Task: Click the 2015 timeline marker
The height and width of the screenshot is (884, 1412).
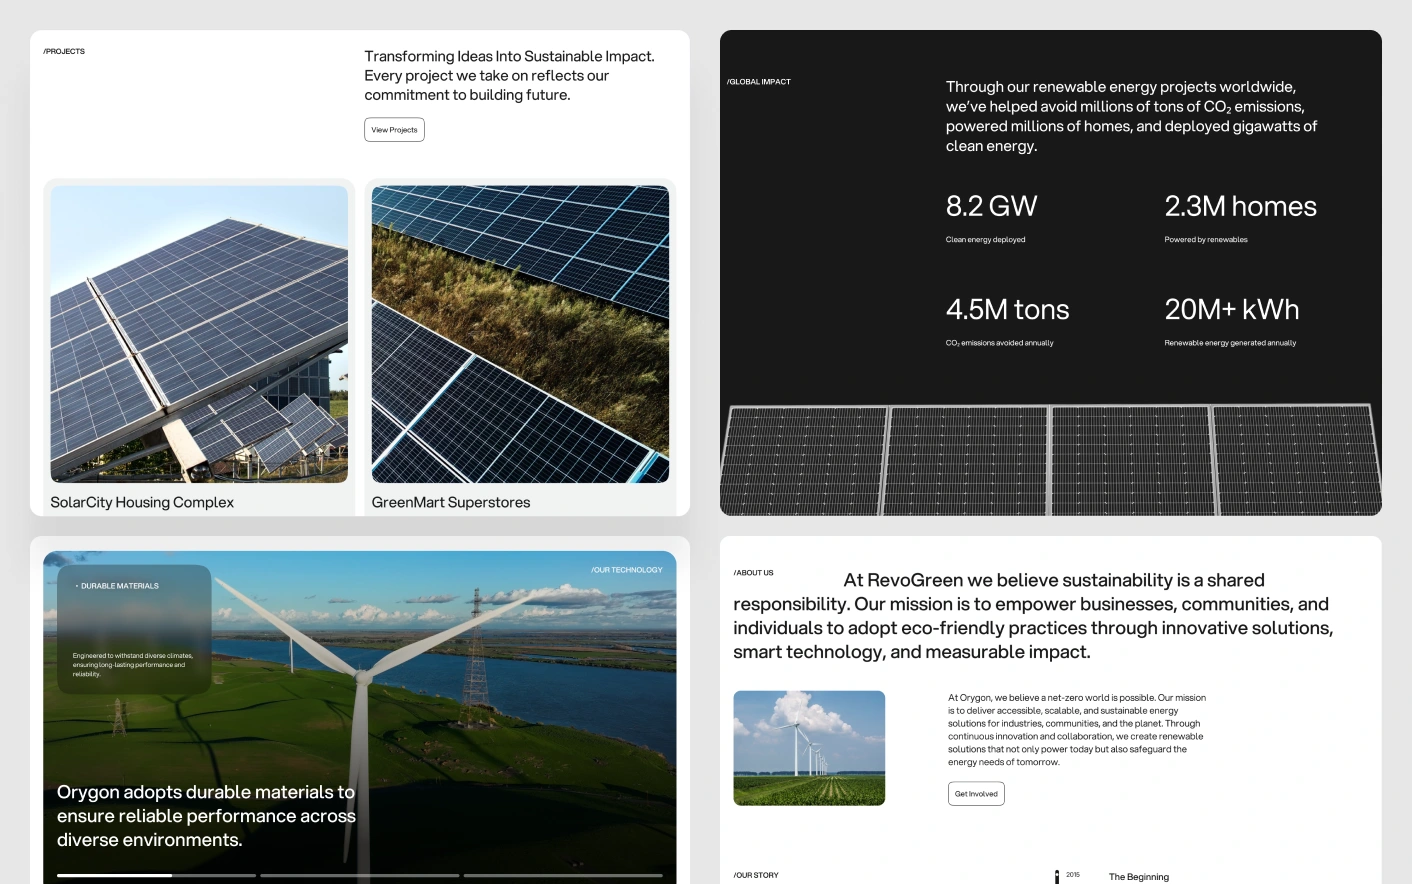Action: click(1072, 875)
